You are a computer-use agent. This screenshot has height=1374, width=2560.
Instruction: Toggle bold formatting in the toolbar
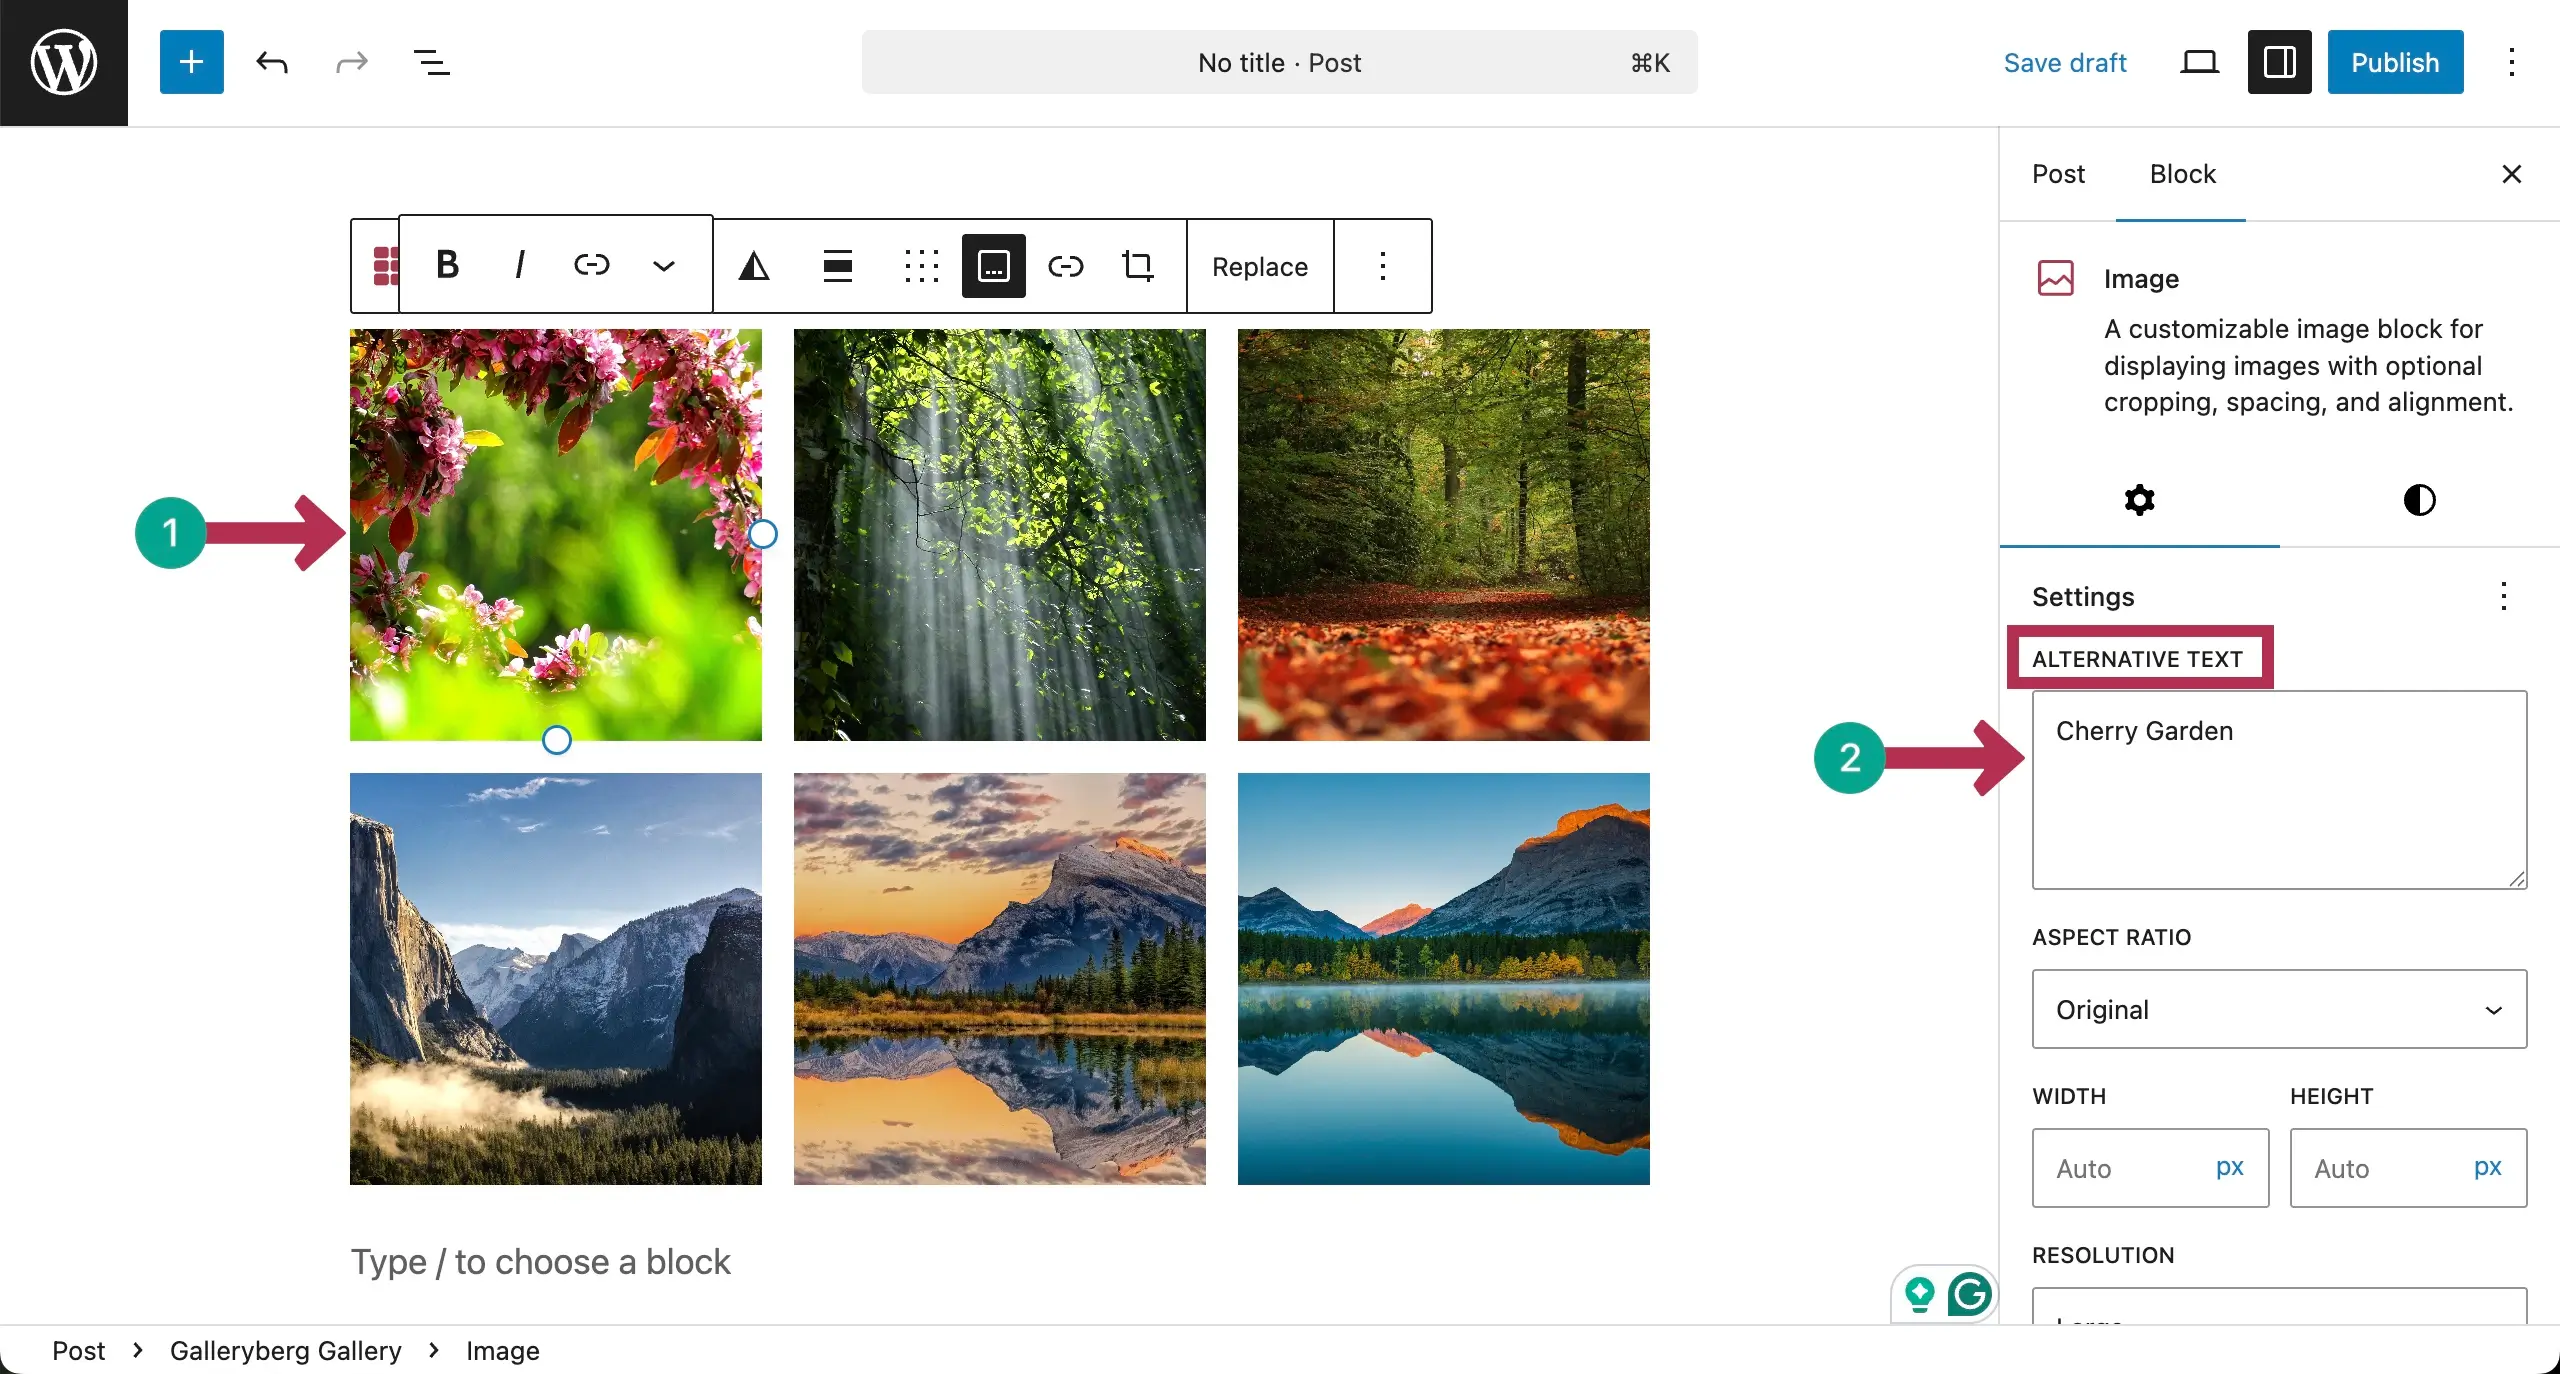(447, 265)
